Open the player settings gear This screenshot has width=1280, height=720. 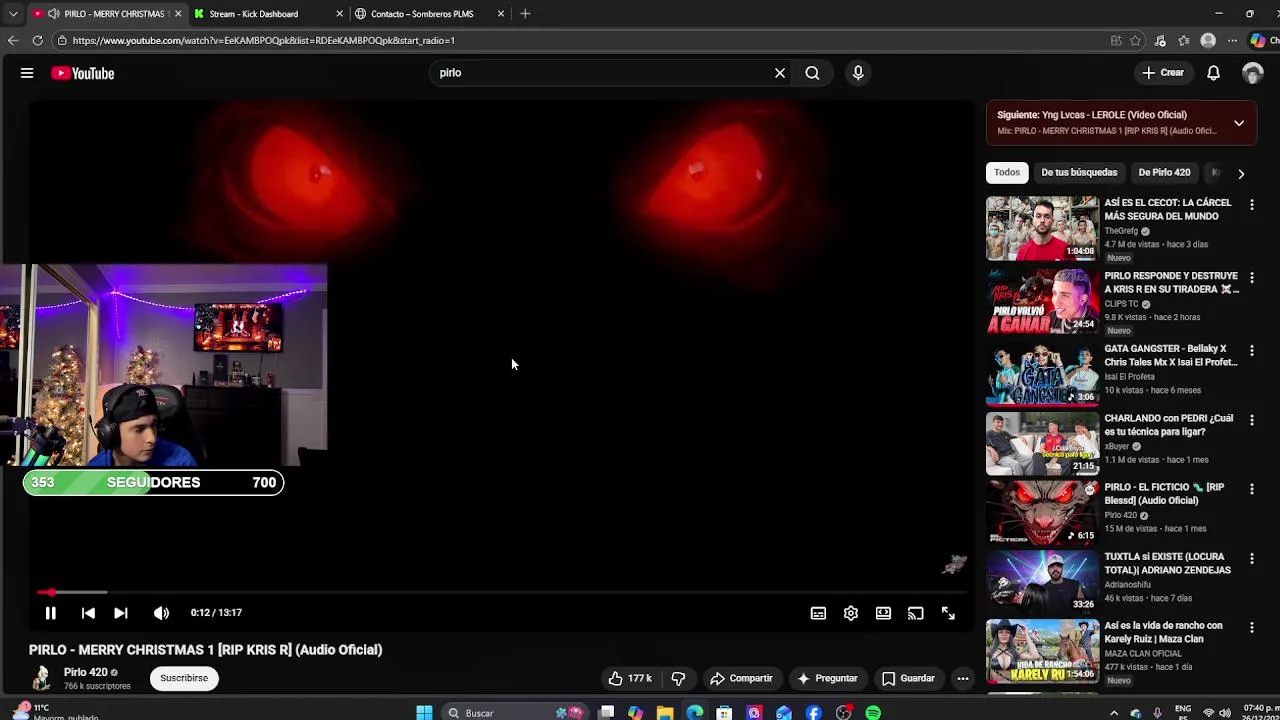click(851, 613)
